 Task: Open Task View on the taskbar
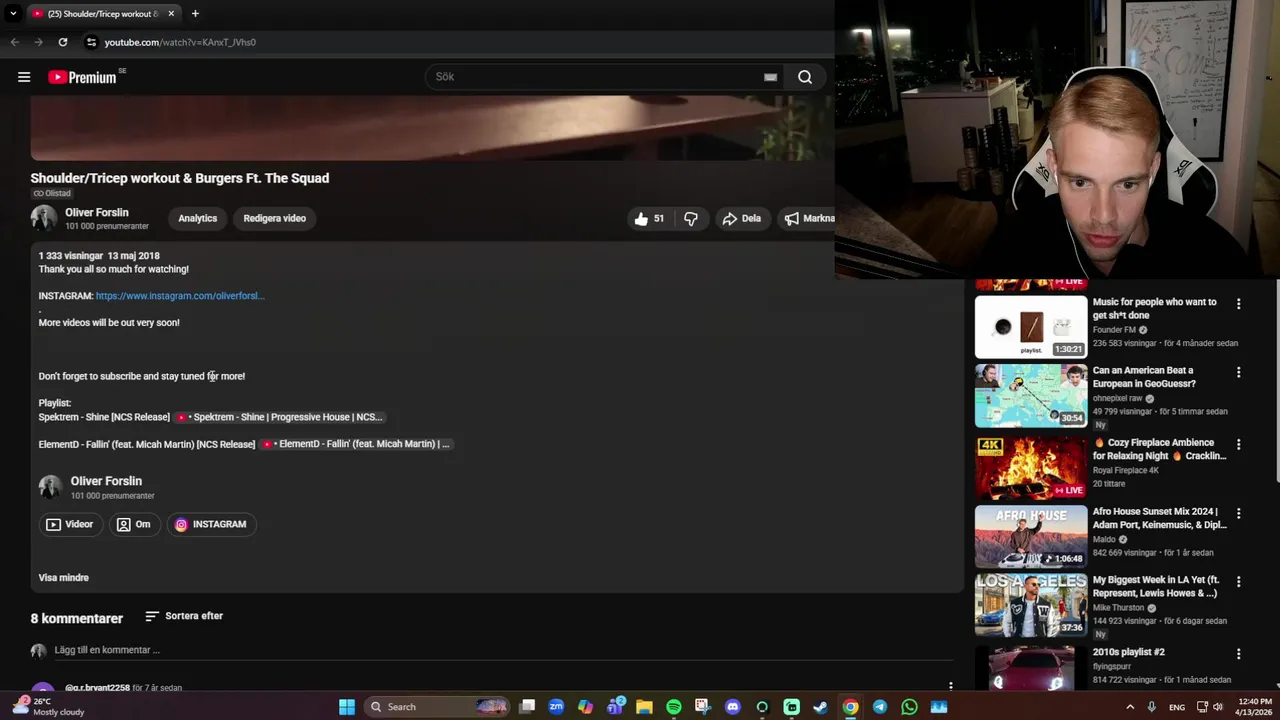pos(528,707)
